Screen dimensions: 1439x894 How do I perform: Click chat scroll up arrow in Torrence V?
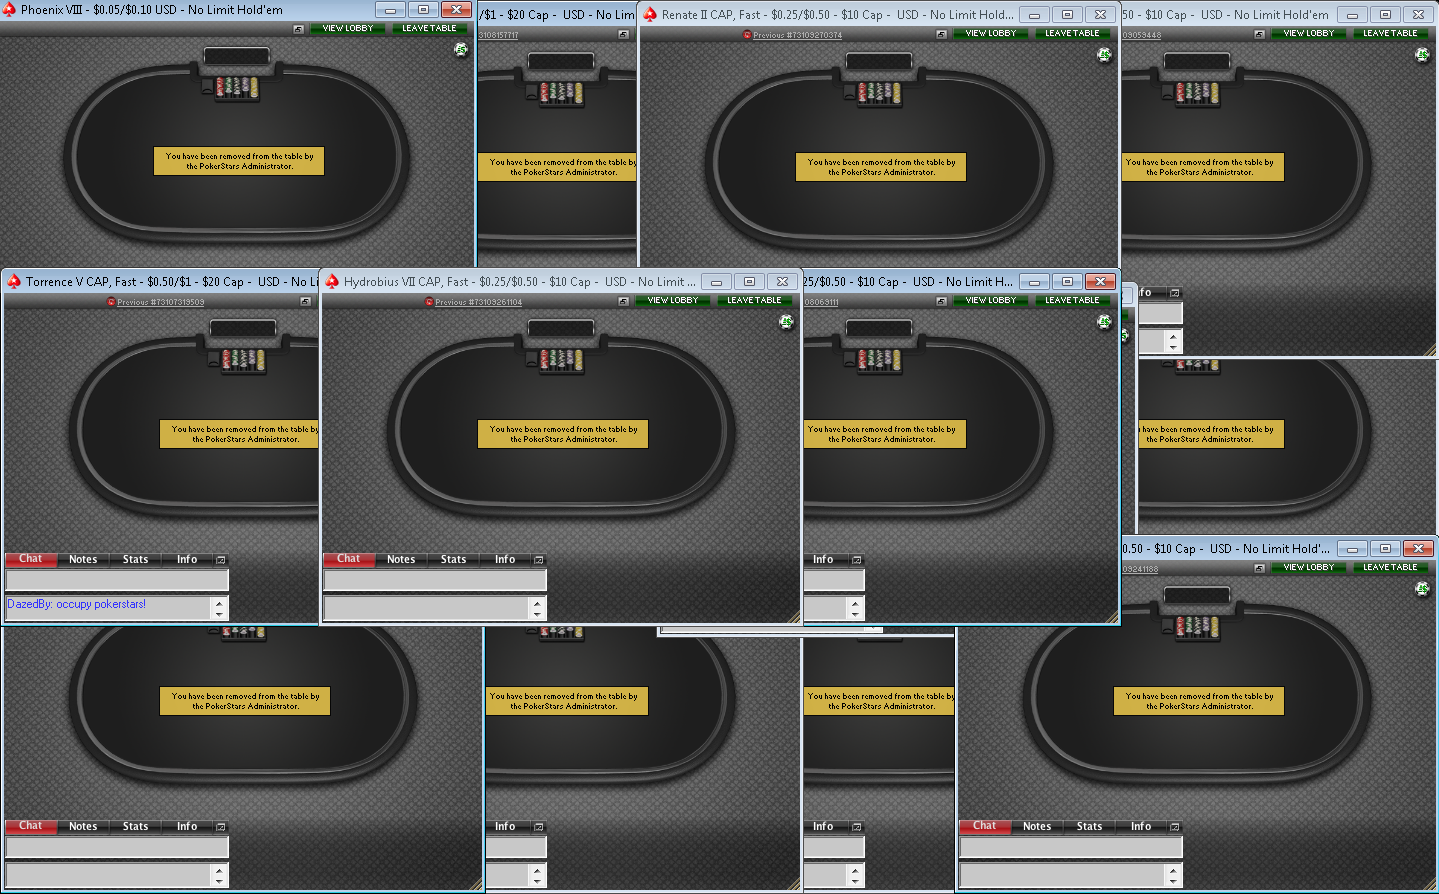pyautogui.click(x=219, y=602)
